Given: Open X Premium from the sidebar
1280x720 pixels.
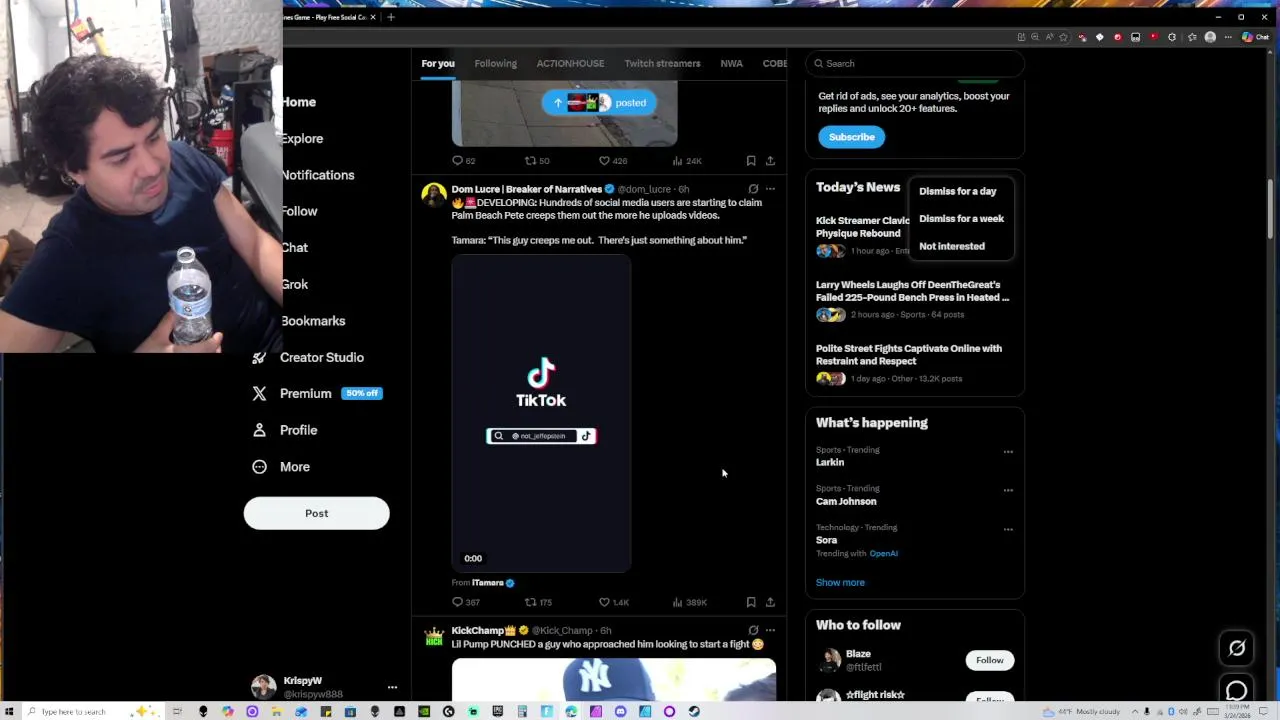Looking at the screenshot, I should tap(316, 393).
